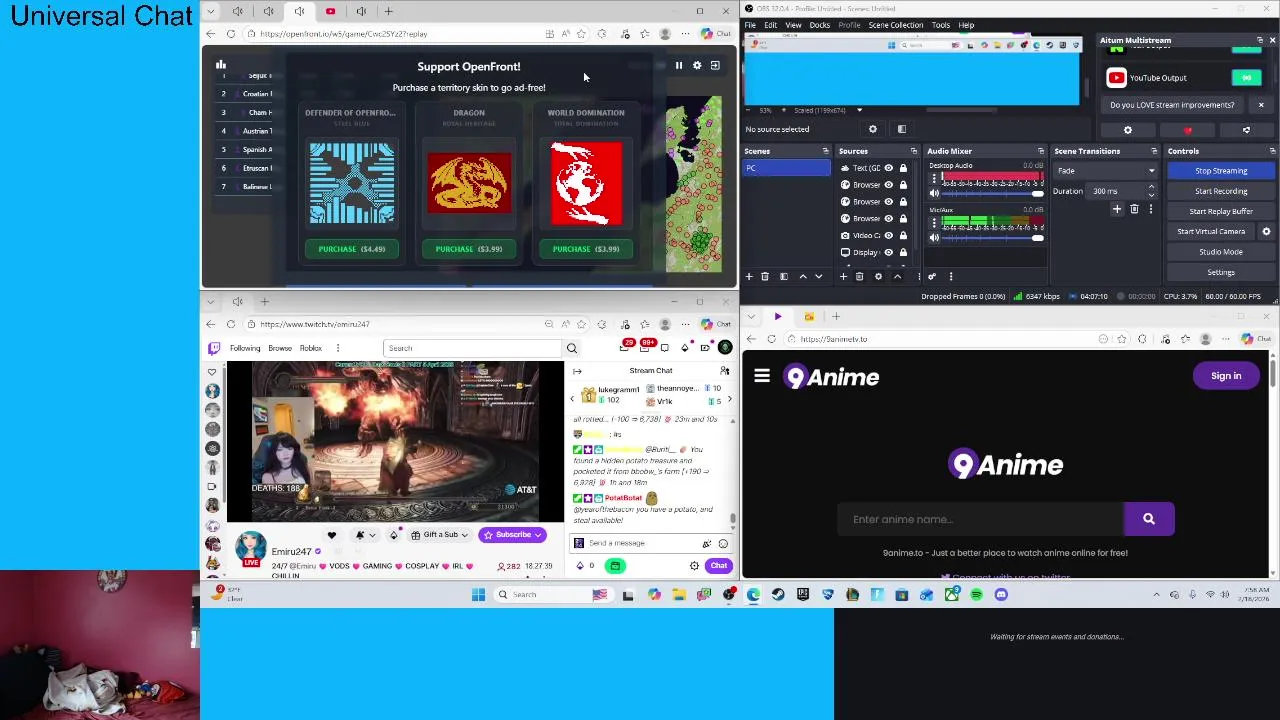Expand Gift a Sub dropdown
Viewport: 1280px width, 720px height.
[465, 535]
